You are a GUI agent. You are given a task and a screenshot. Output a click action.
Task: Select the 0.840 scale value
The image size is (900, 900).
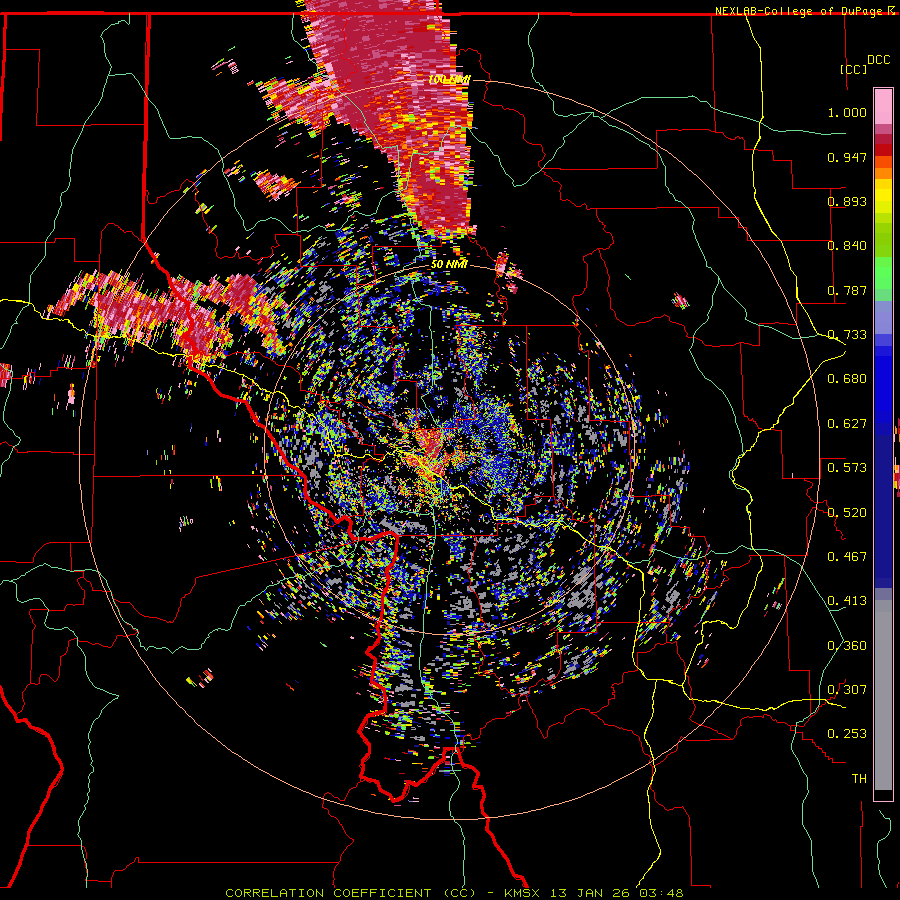coord(847,246)
